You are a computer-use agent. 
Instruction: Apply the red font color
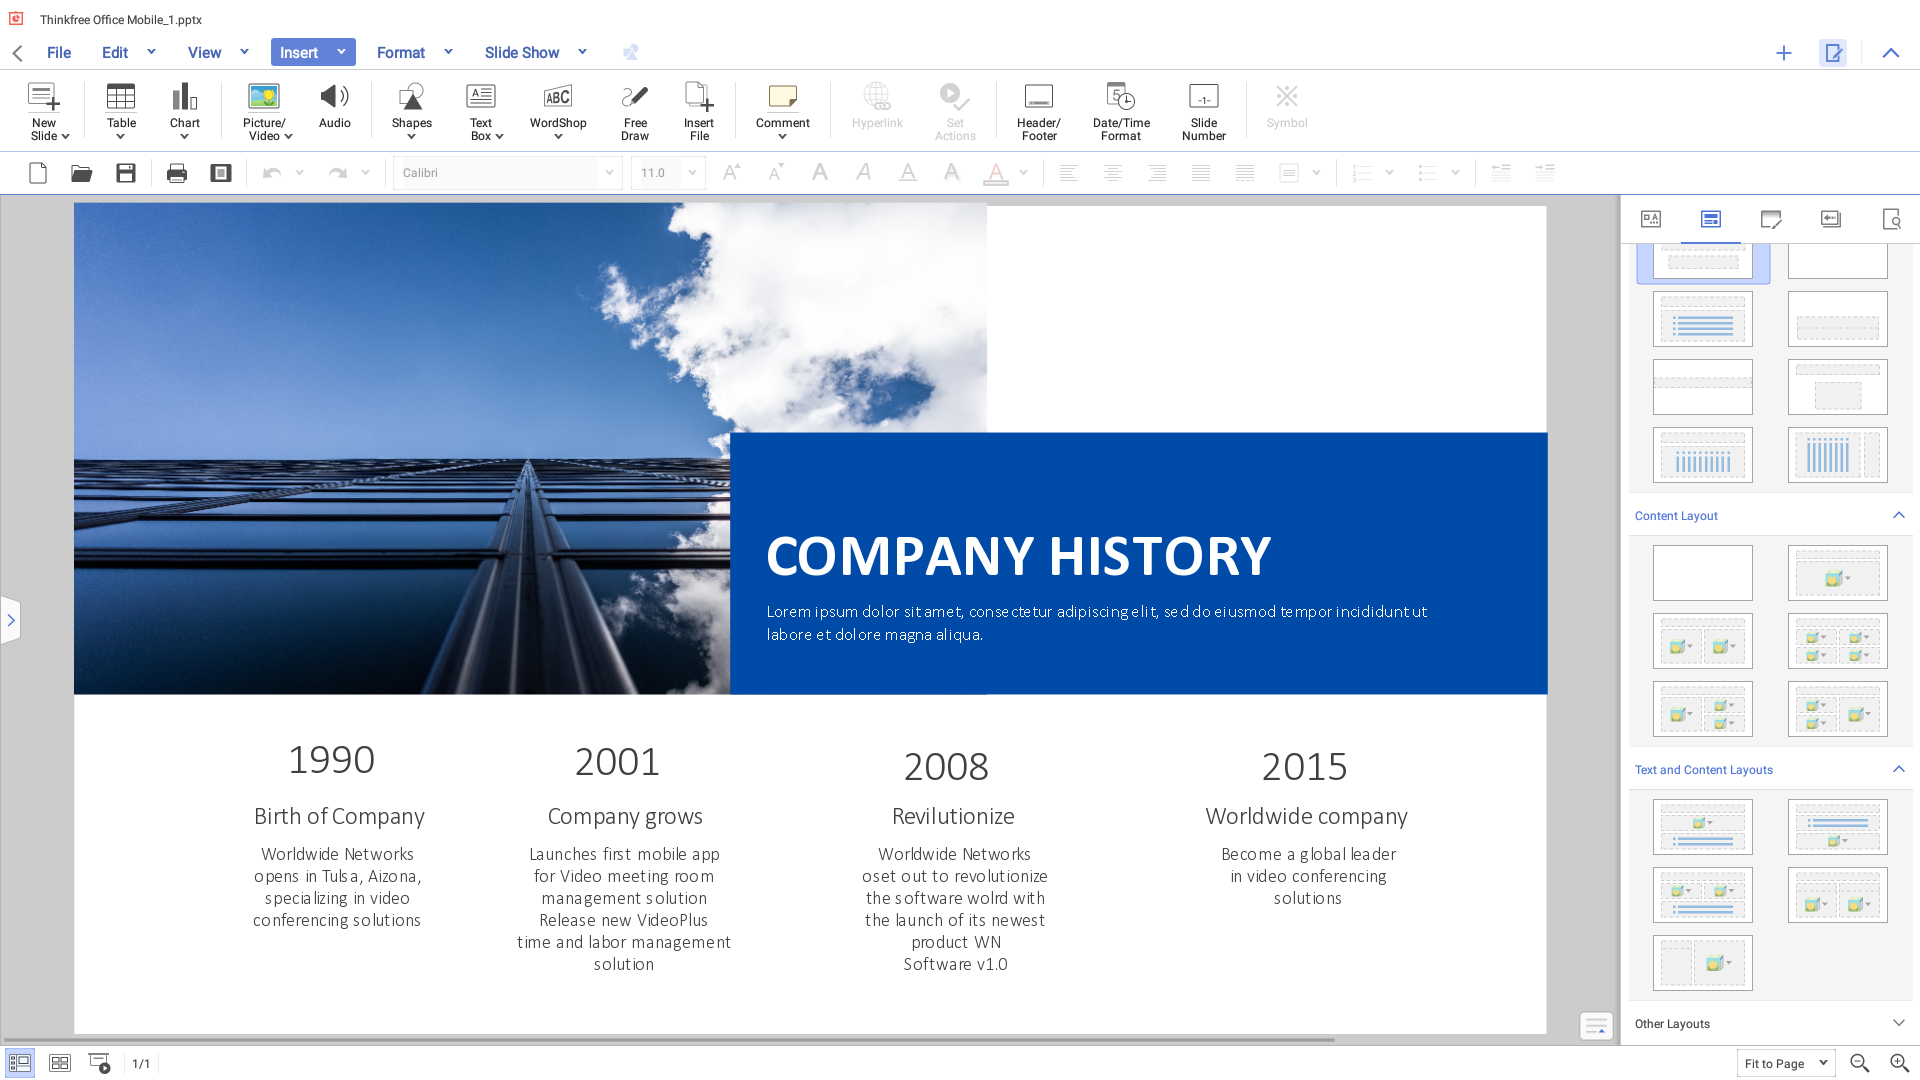tap(996, 173)
